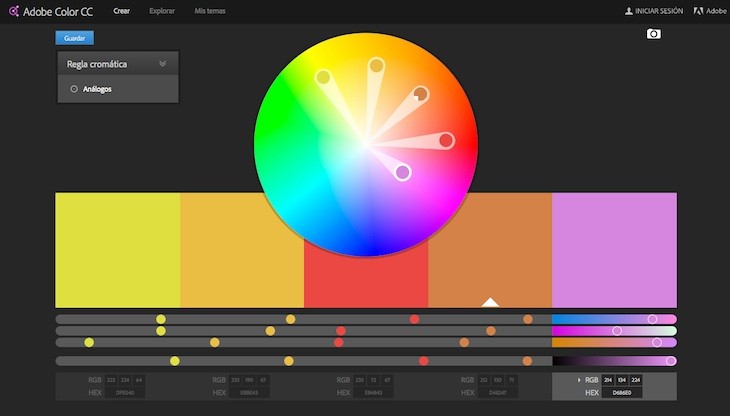This screenshot has height=416, width=730.
Task: Select the orange color swatch
Action: click(x=490, y=250)
